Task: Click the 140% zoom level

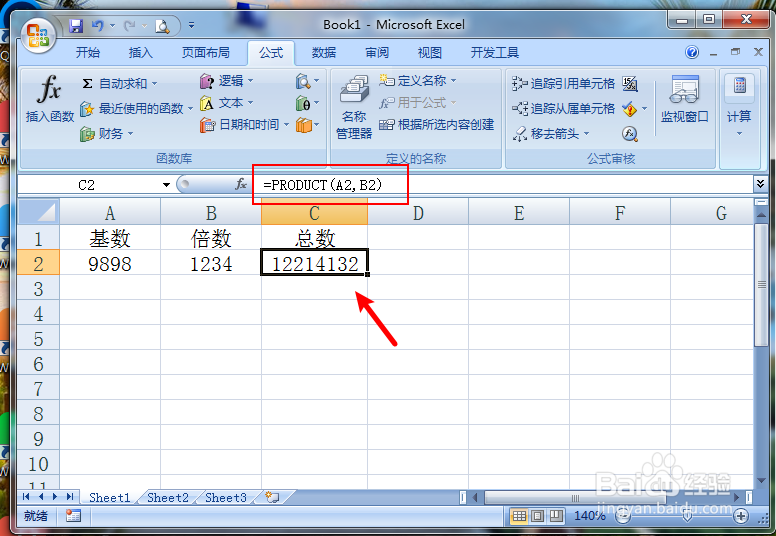Action: (x=589, y=516)
